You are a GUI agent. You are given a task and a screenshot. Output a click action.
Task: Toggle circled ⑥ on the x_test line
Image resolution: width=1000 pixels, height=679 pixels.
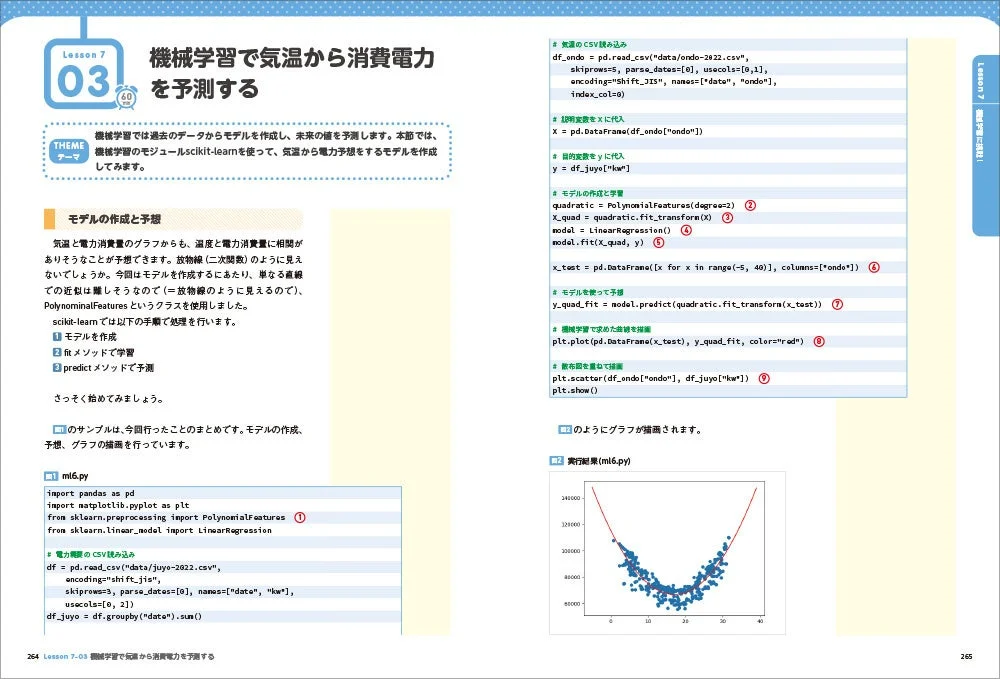872,267
